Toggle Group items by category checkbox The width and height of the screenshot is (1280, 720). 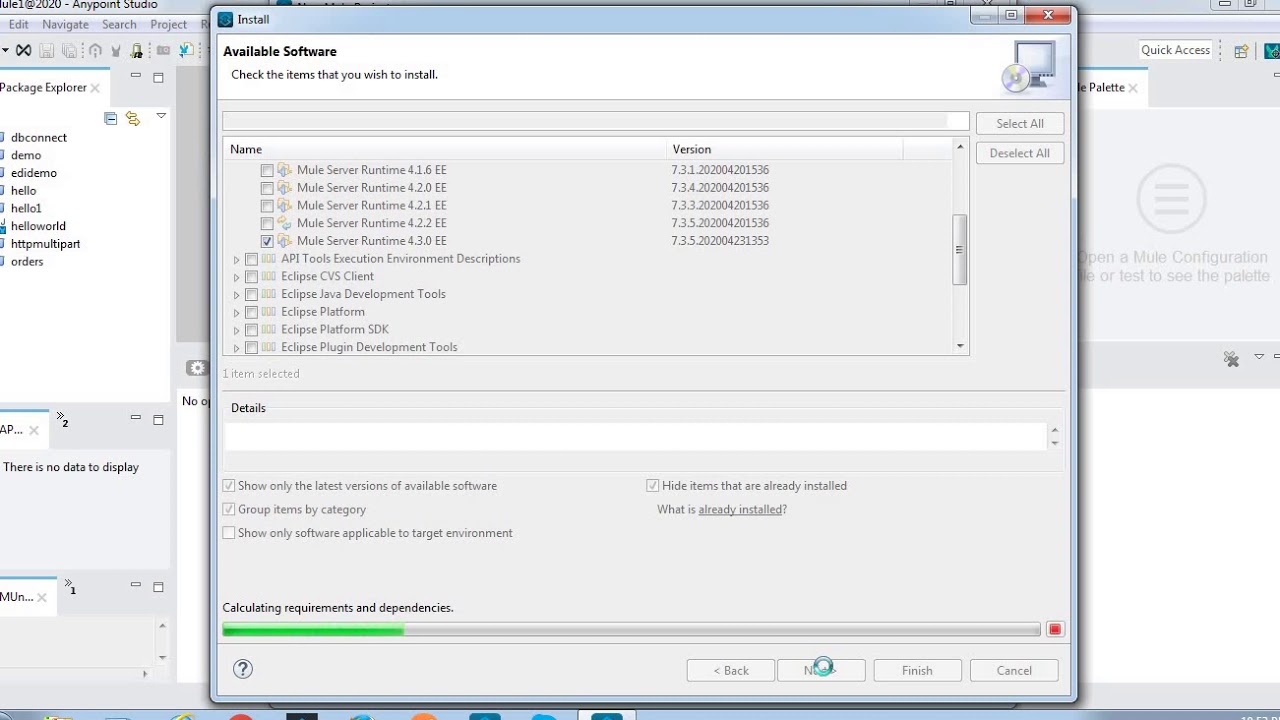pos(229,510)
